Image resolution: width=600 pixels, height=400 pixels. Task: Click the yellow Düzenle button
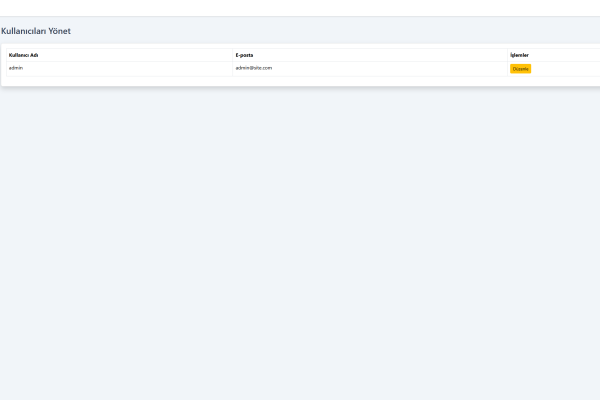[x=520, y=69]
